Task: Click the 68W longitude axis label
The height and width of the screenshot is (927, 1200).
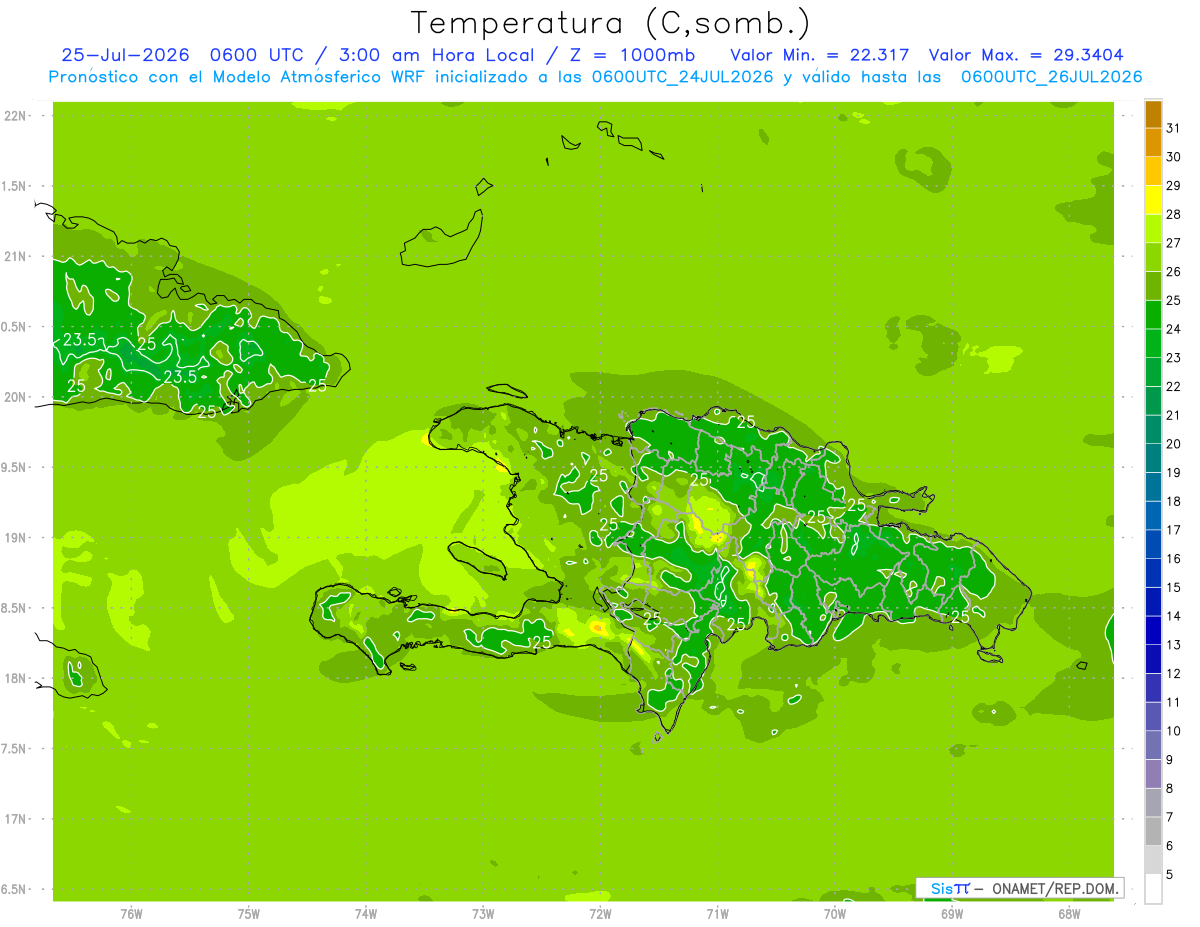Action: (x=1069, y=913)
